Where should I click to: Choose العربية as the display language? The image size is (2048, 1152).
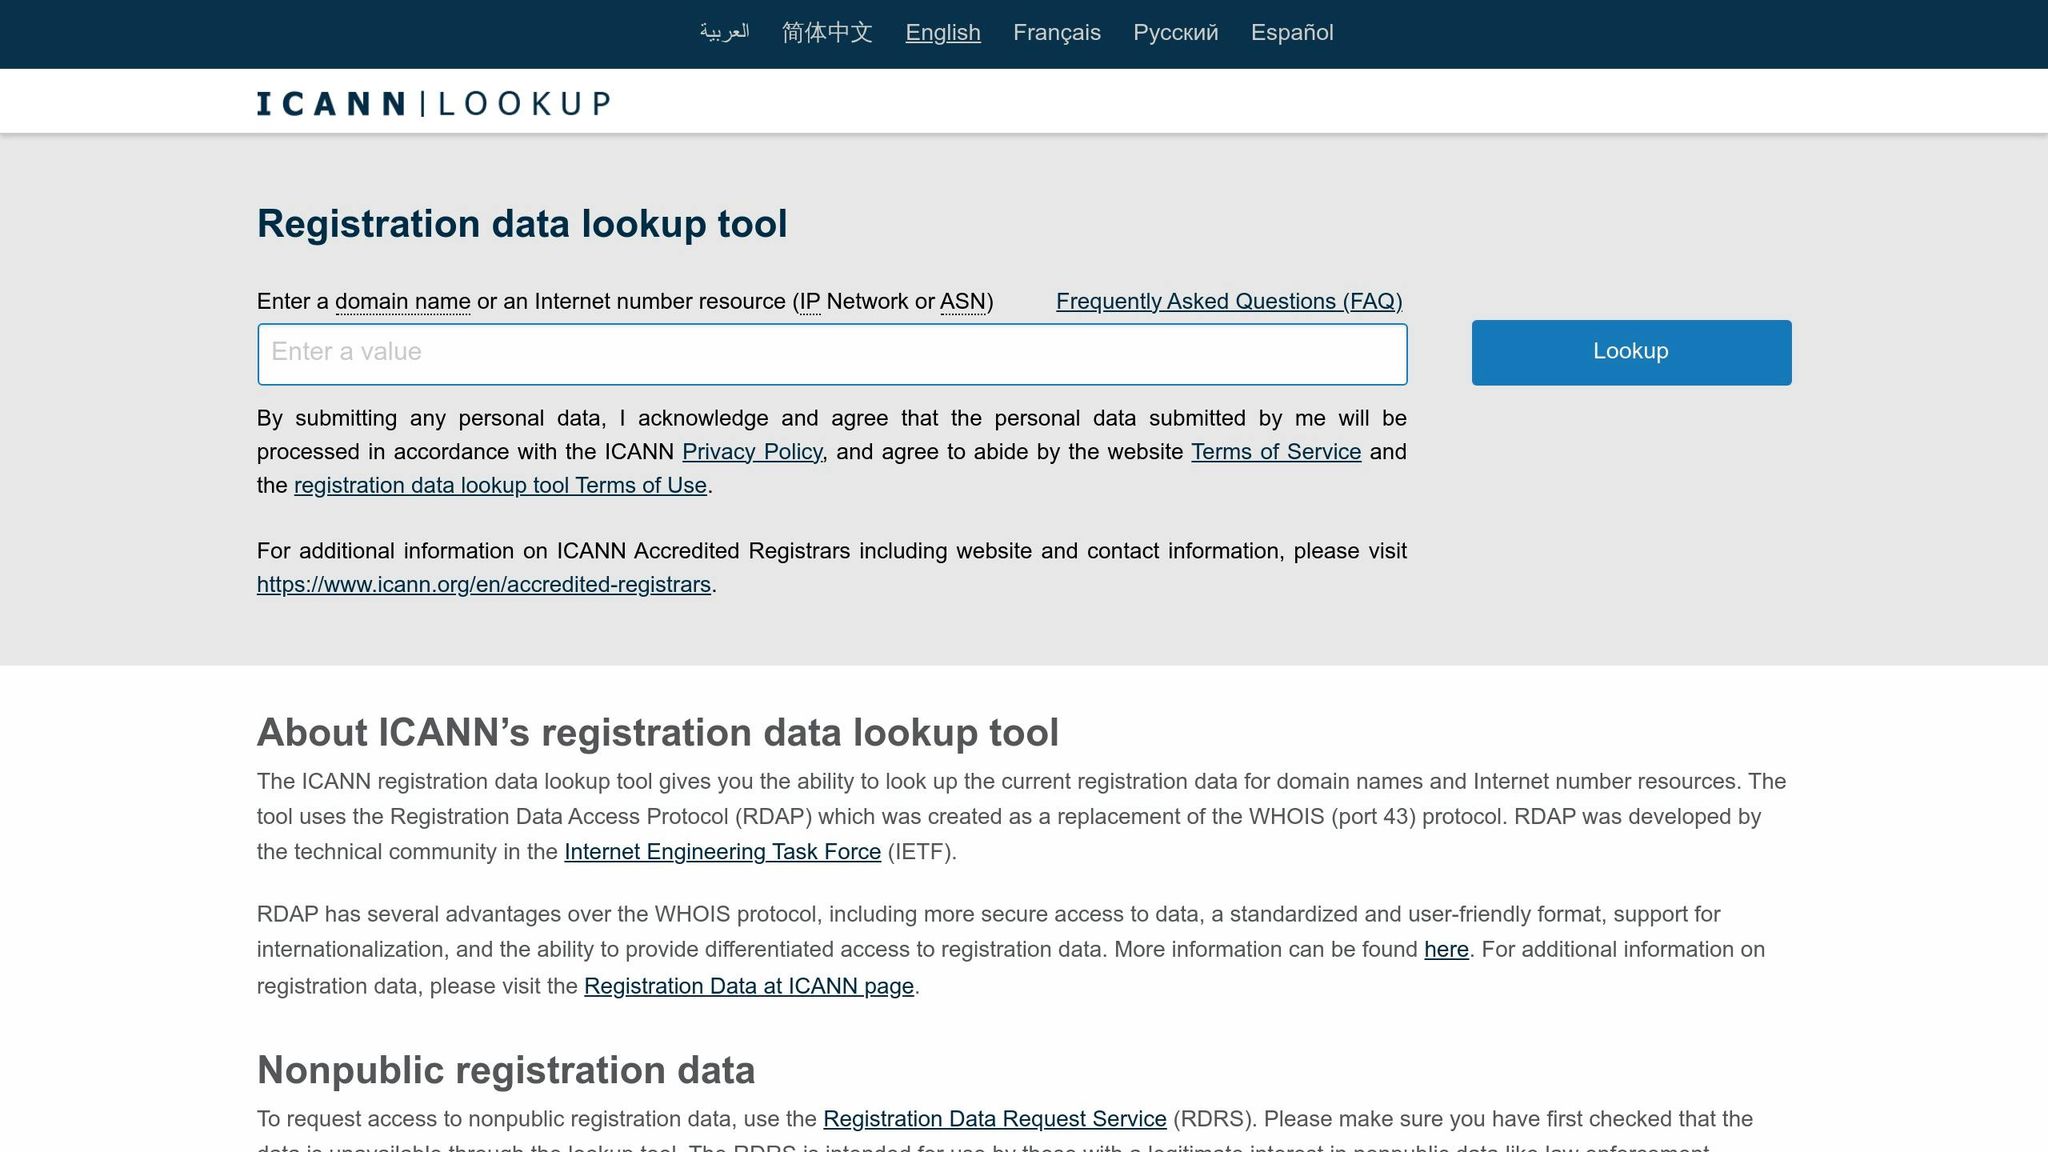tap(724, 32)
